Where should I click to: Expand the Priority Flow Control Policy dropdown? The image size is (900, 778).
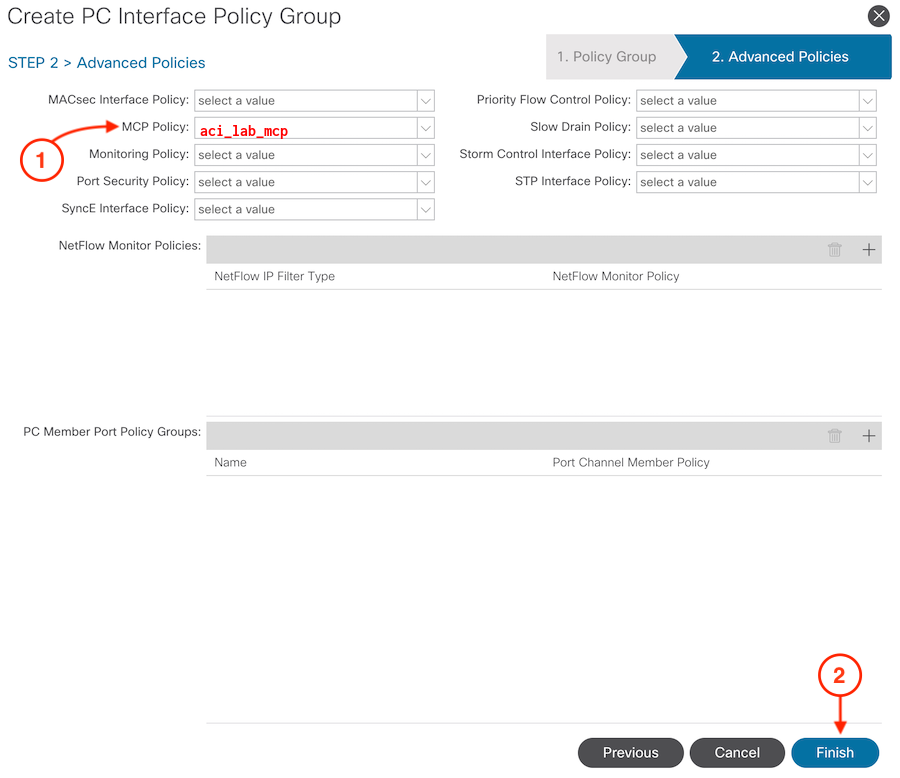coord(868,101)
